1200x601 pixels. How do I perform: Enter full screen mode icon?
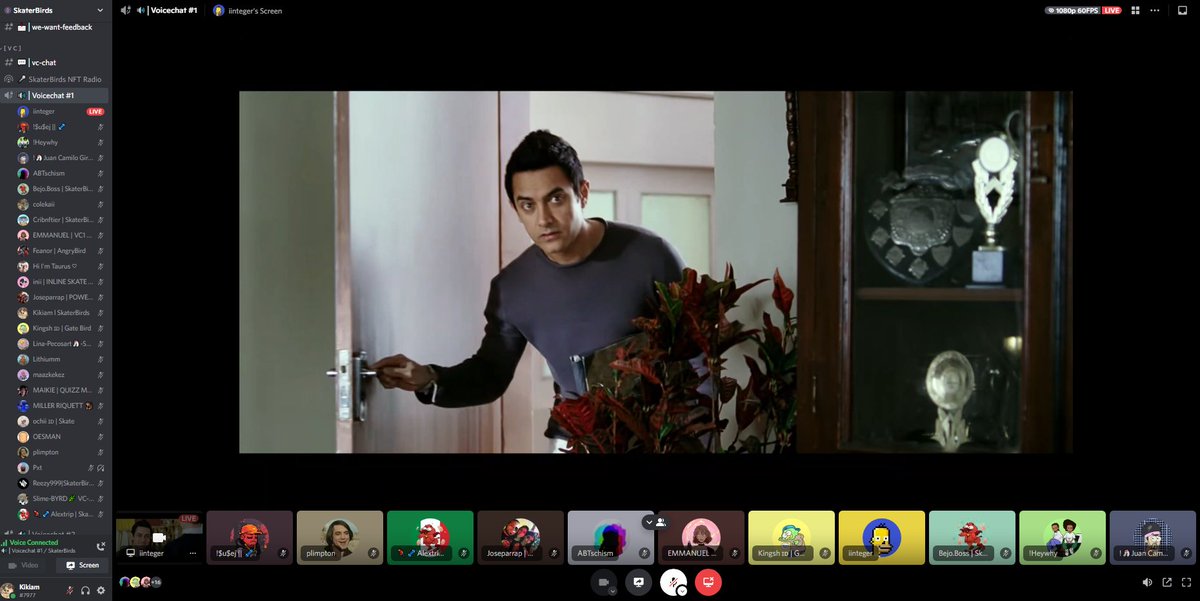[1185, 582]
